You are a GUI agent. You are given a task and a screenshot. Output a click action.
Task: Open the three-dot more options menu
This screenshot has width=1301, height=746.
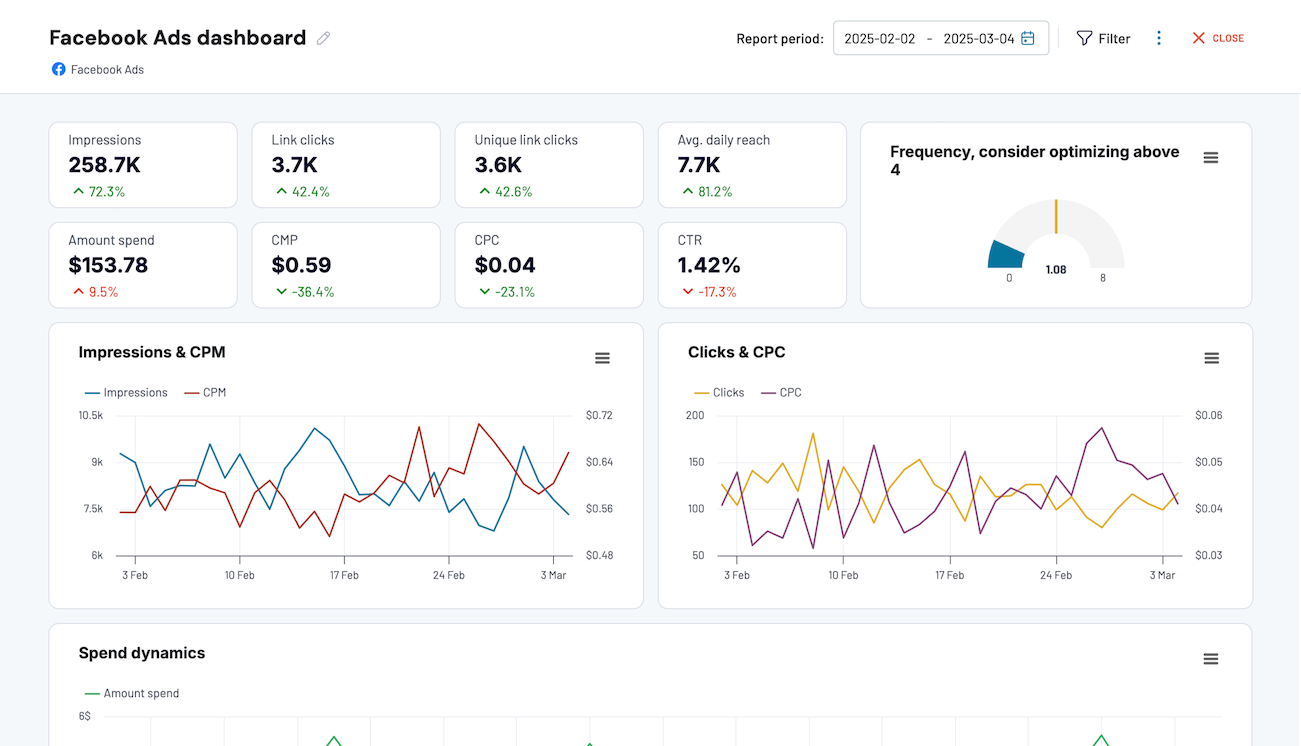1159,37
